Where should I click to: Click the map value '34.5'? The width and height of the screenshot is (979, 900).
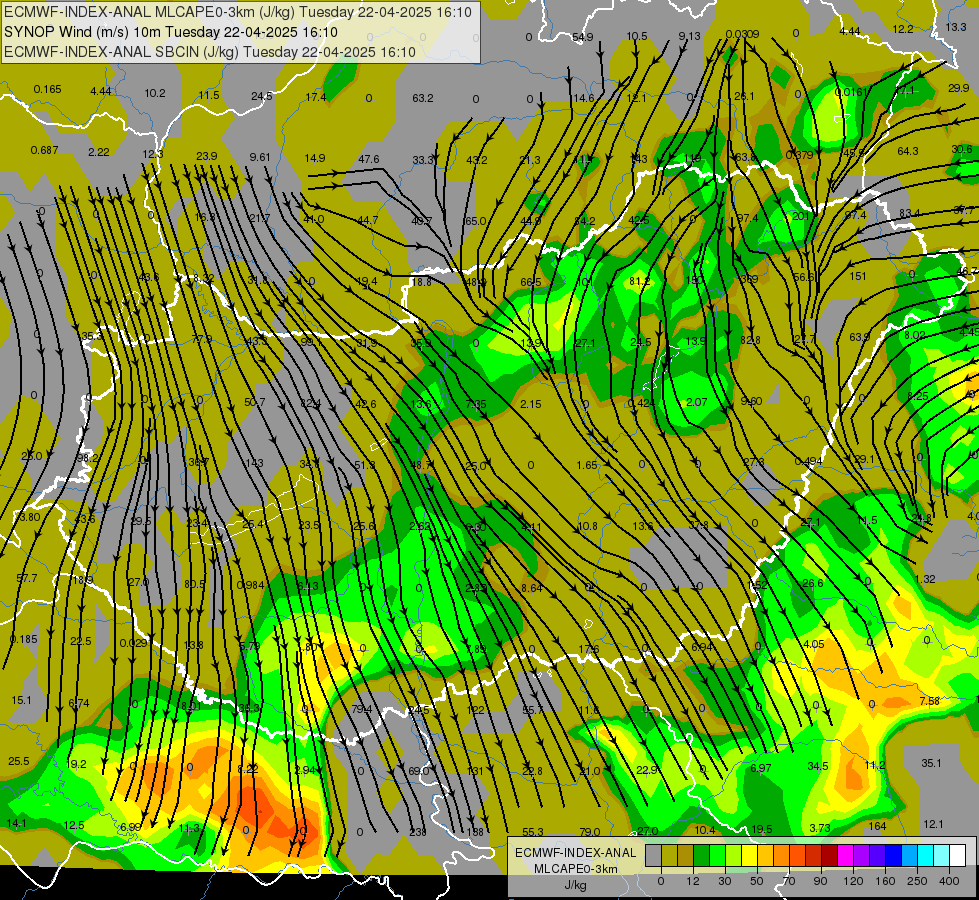[x=817, y=766]
